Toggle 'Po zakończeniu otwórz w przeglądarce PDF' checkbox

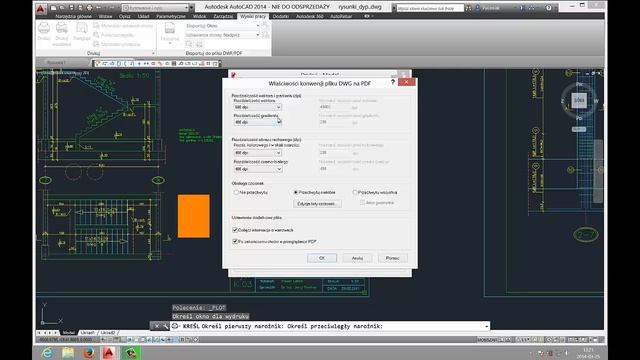(x=235, y=241)
